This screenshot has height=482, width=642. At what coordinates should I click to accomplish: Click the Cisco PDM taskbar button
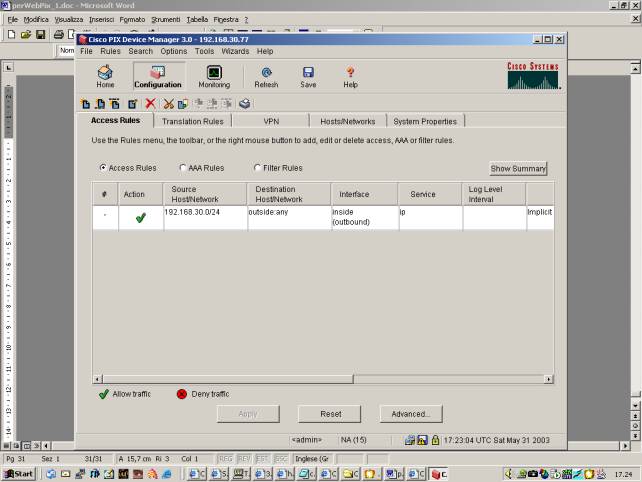[x=439, y=474]
